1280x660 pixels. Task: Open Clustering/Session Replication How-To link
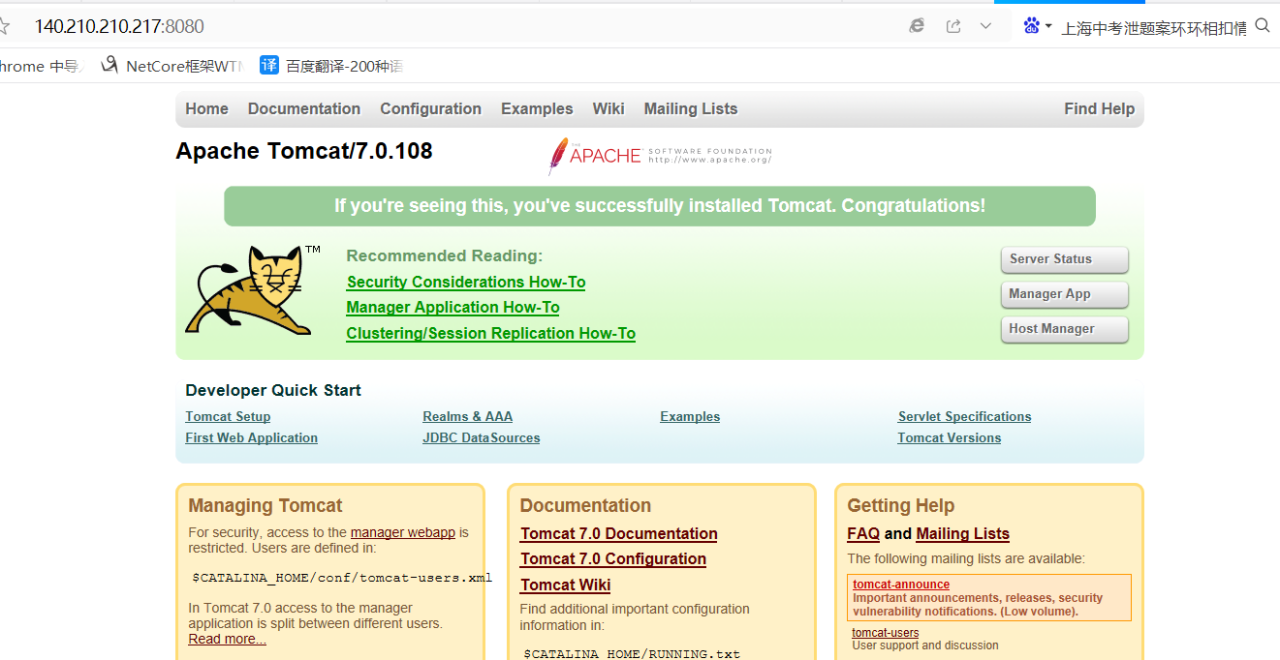tap(491, 334)
